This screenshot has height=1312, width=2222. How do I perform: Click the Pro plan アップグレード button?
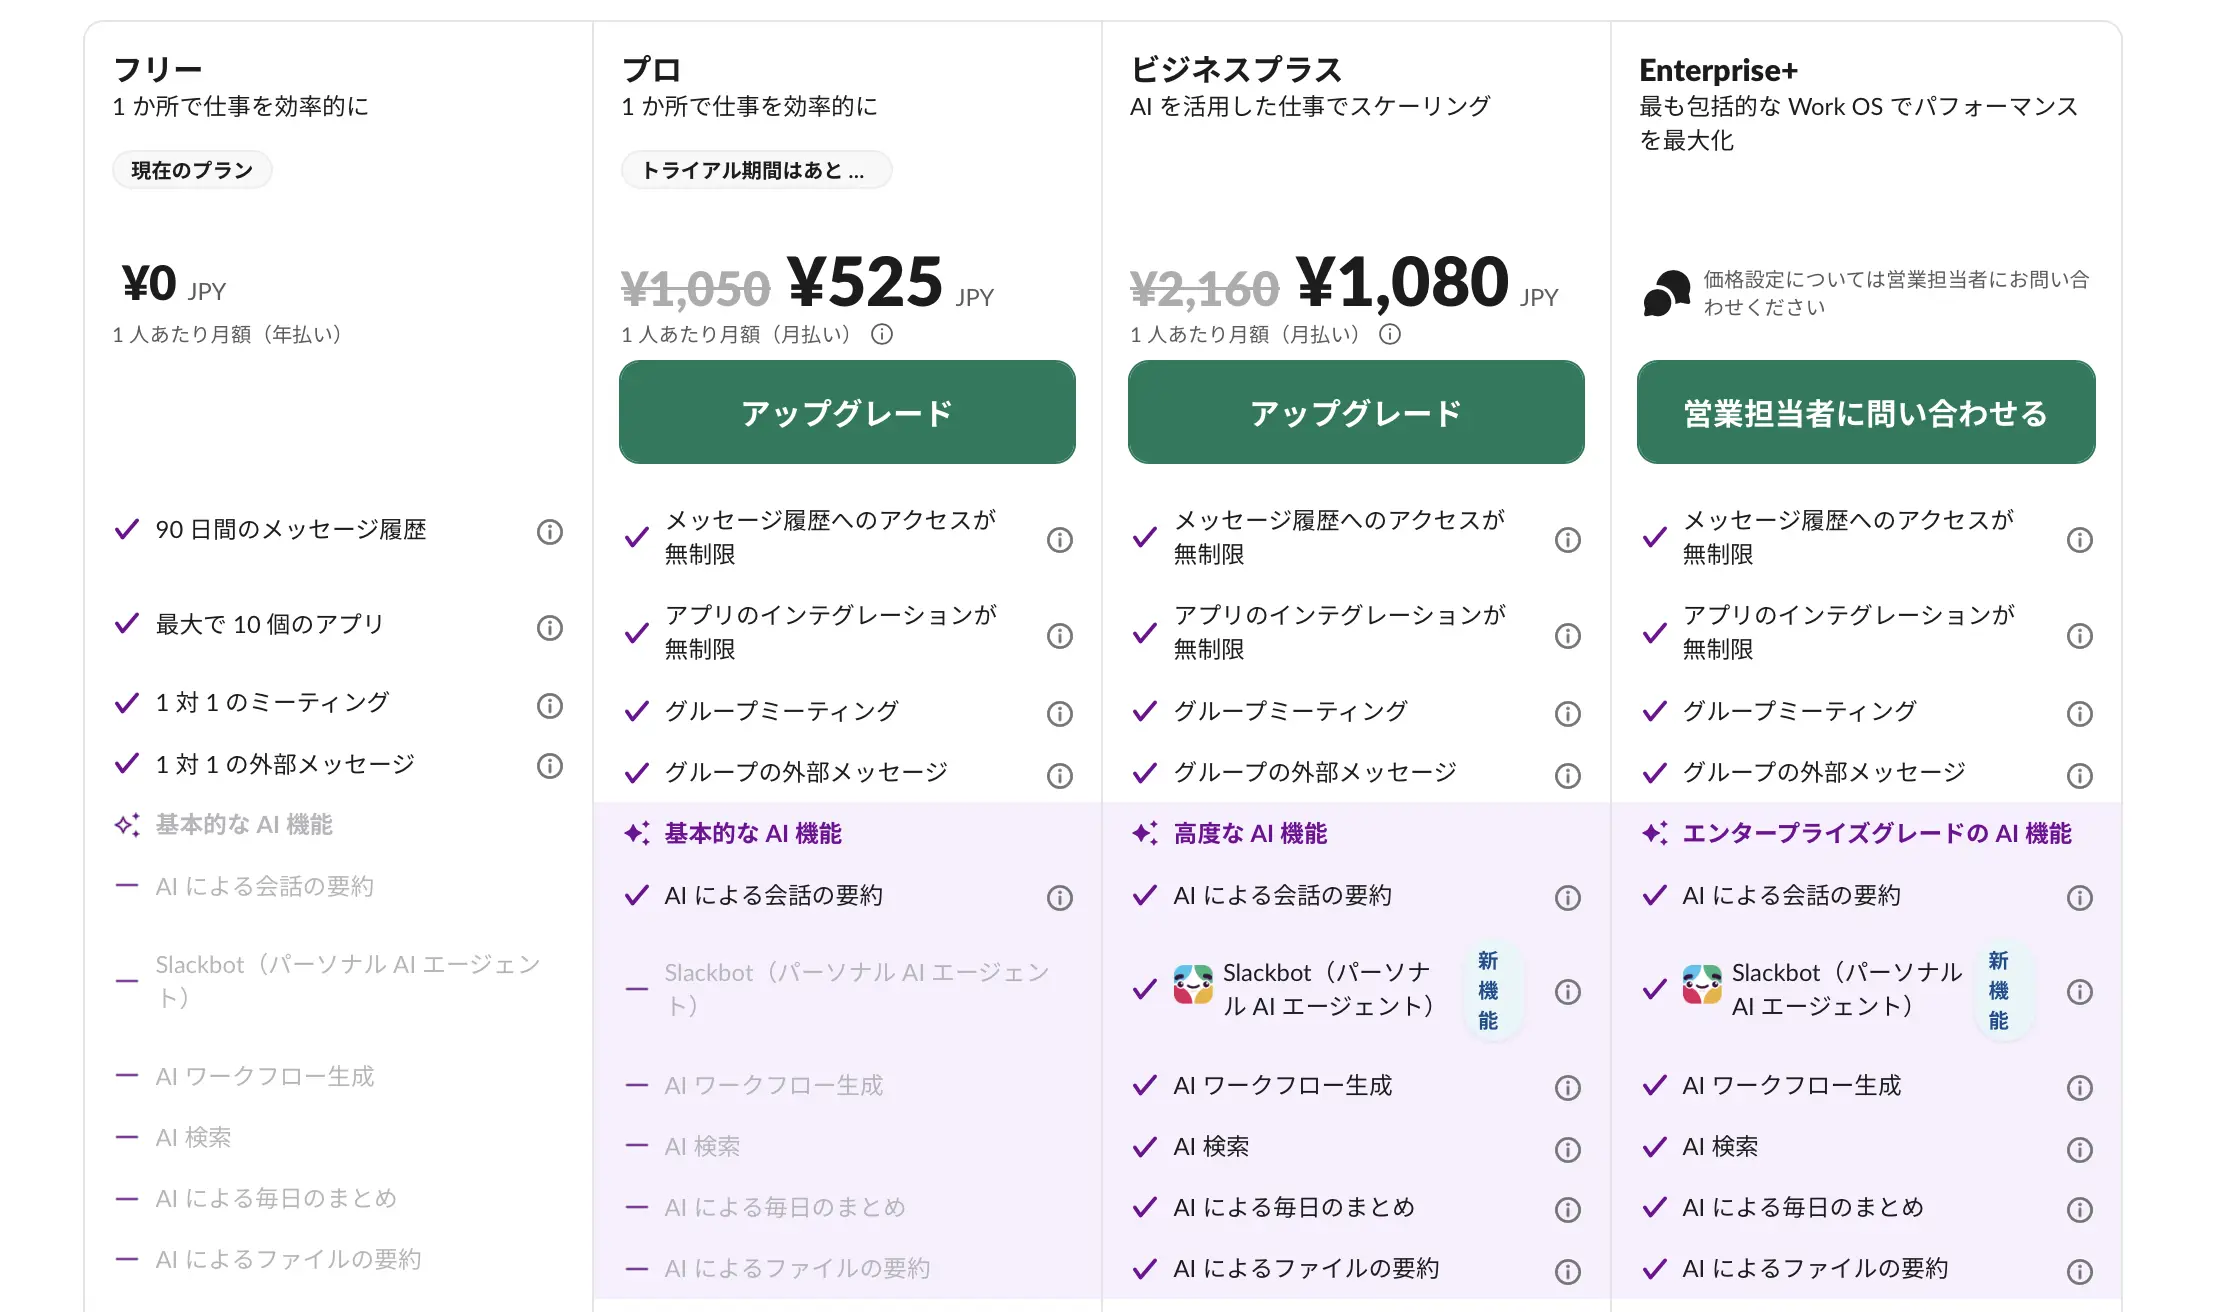click(847, 412)
